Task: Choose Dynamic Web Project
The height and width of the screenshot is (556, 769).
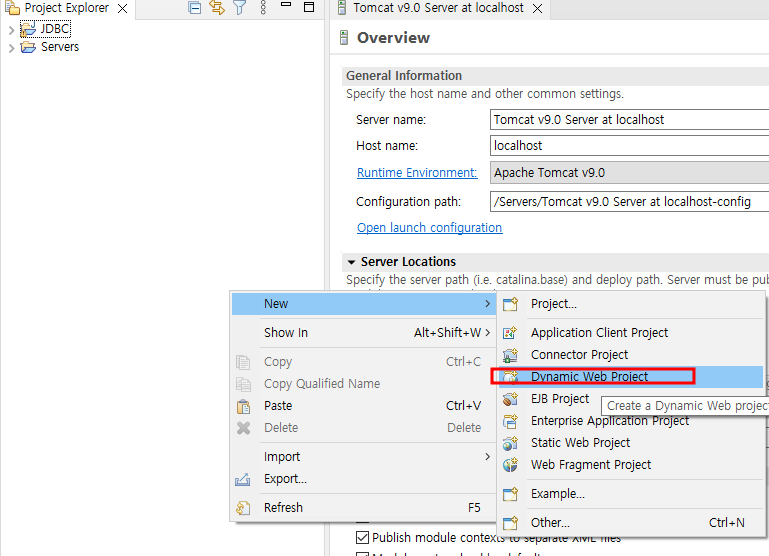Action: click(x=631, y=377)
